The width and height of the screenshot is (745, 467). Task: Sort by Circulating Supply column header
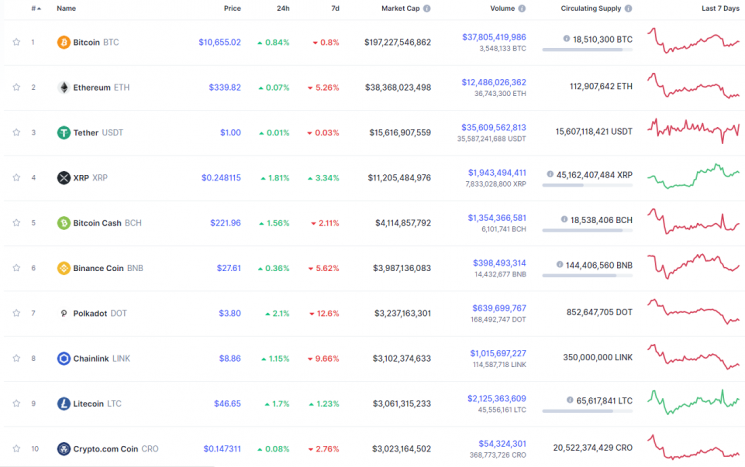coord(591,9)
